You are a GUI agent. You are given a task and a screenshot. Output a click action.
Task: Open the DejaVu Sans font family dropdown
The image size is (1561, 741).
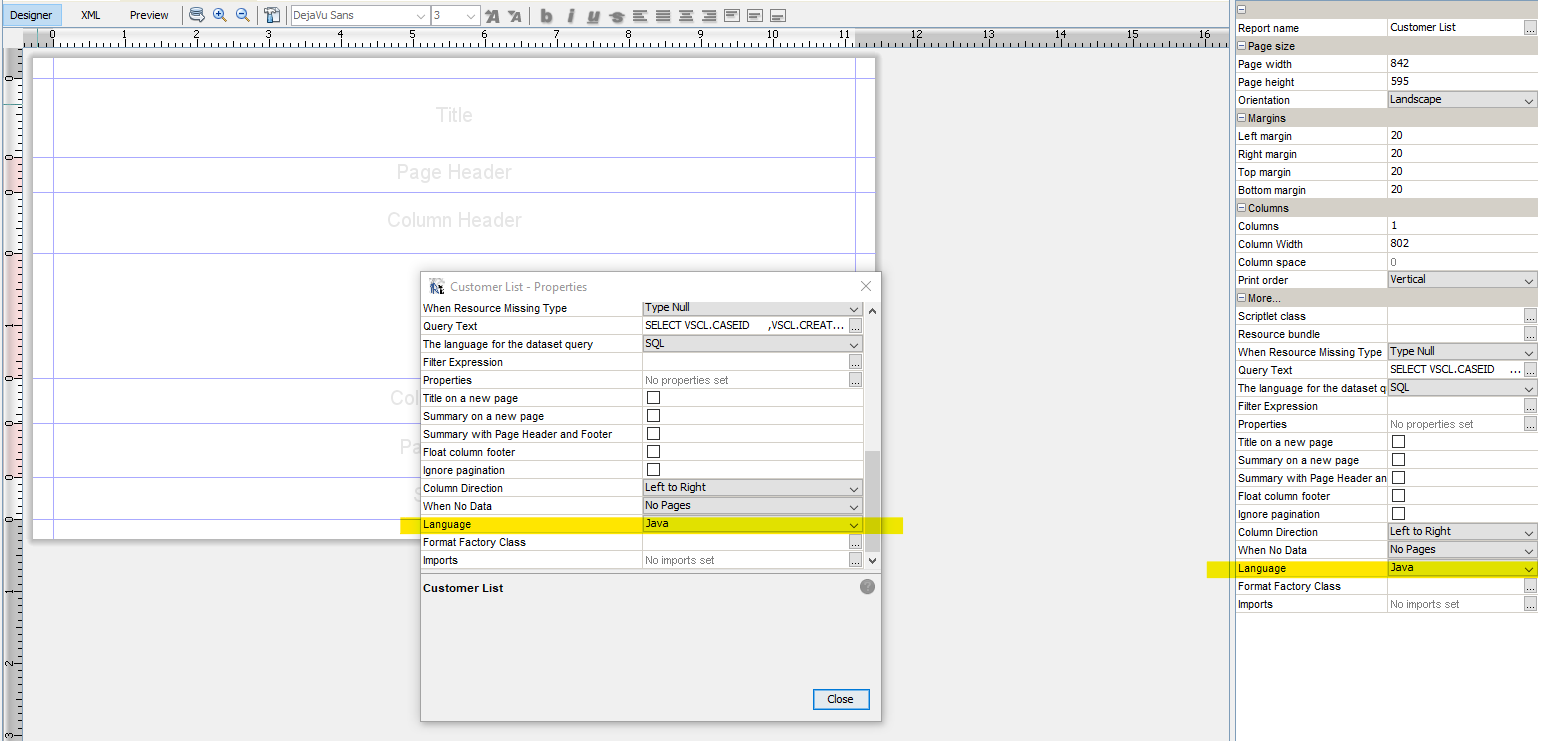coord(359,16)
